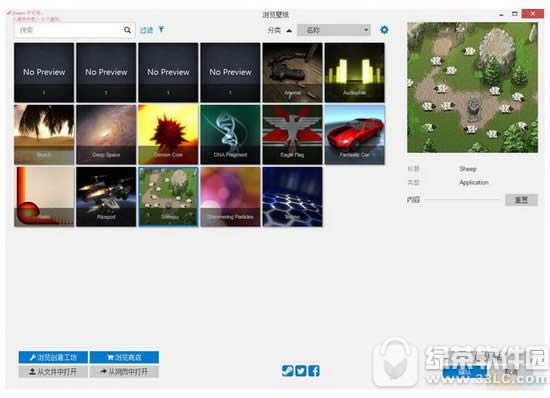Viewport: 550px width, 398px height.
Task: Browse the Workshop with the wrench button
Action: click(x=53, y=357)
